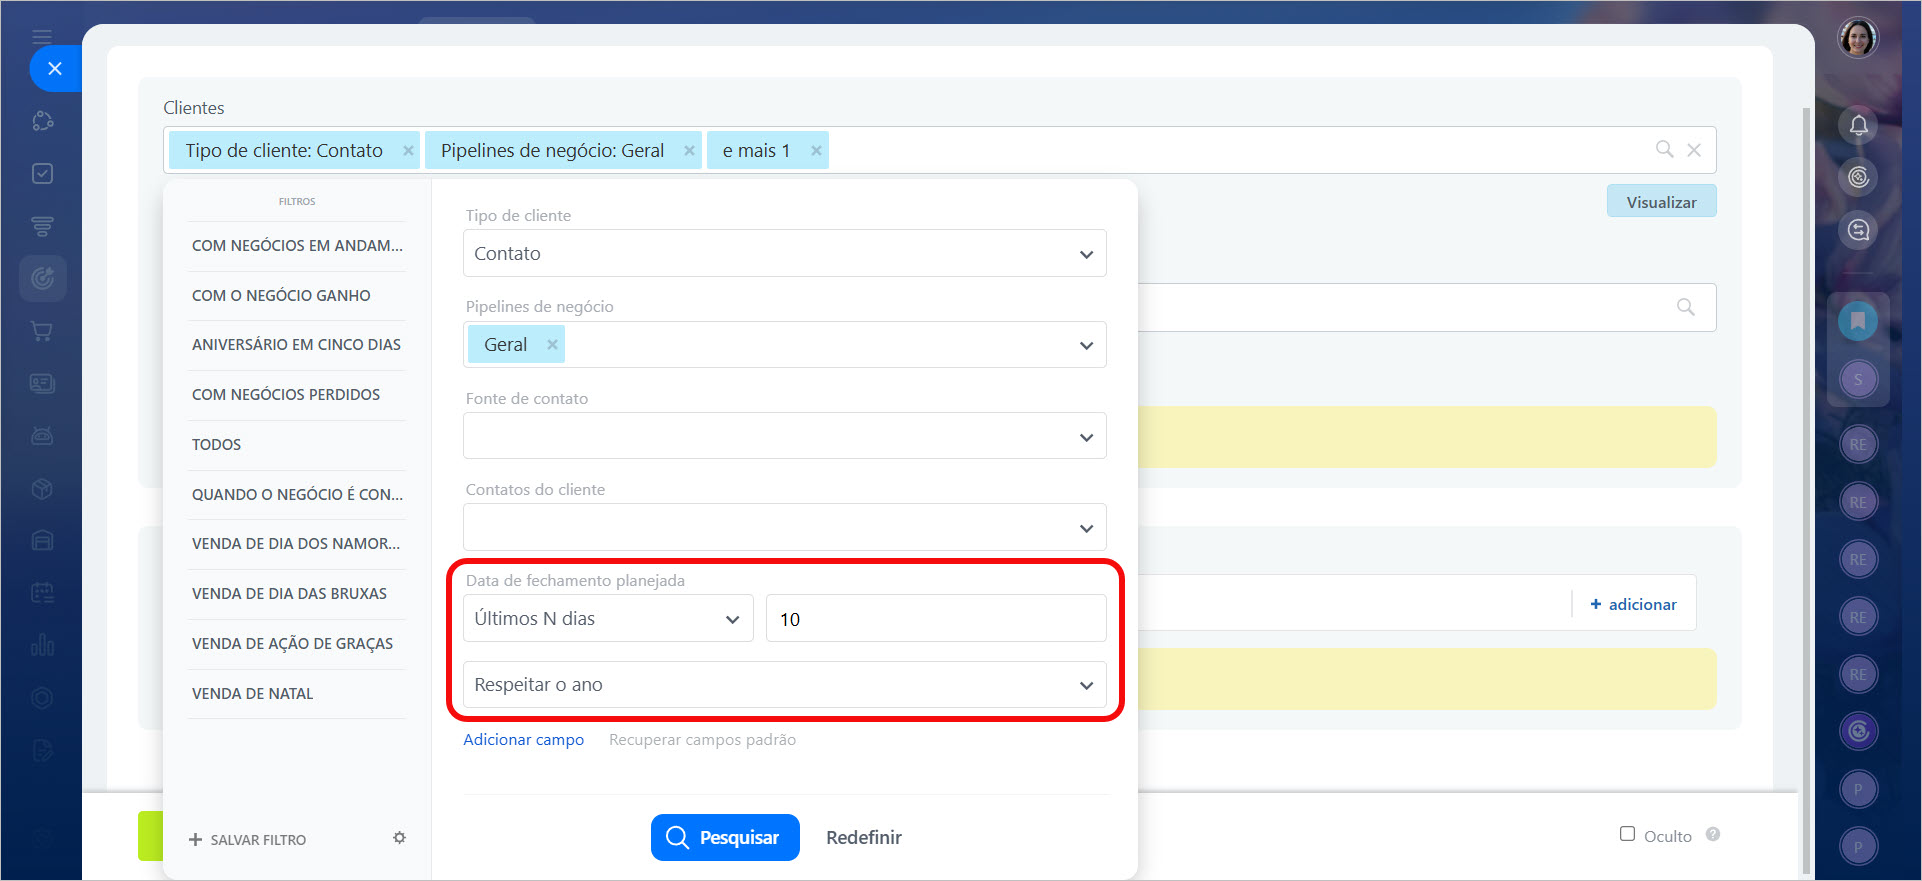This screenshot has width=1922, height=881.
Task: Click 'Adicionar campo' link
Action: point(523,740)
